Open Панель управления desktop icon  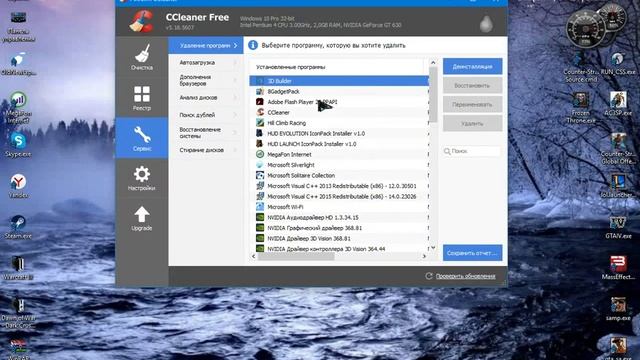(18, 27)
